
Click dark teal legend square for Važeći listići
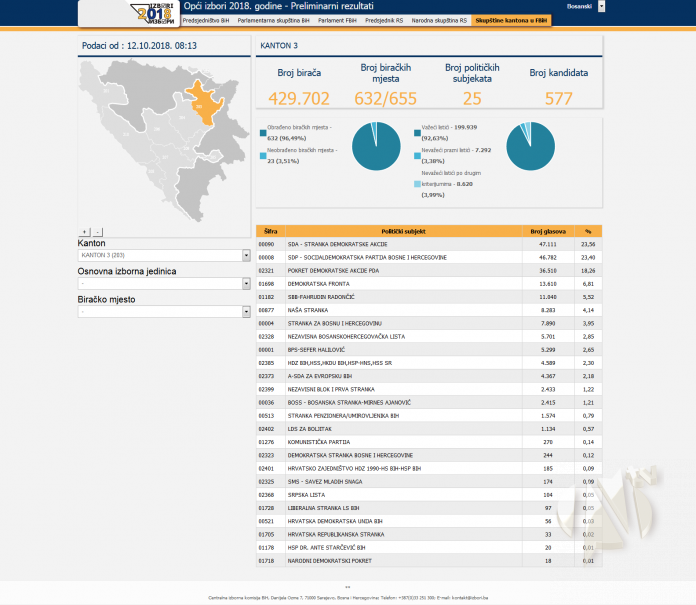click(416, 130)
